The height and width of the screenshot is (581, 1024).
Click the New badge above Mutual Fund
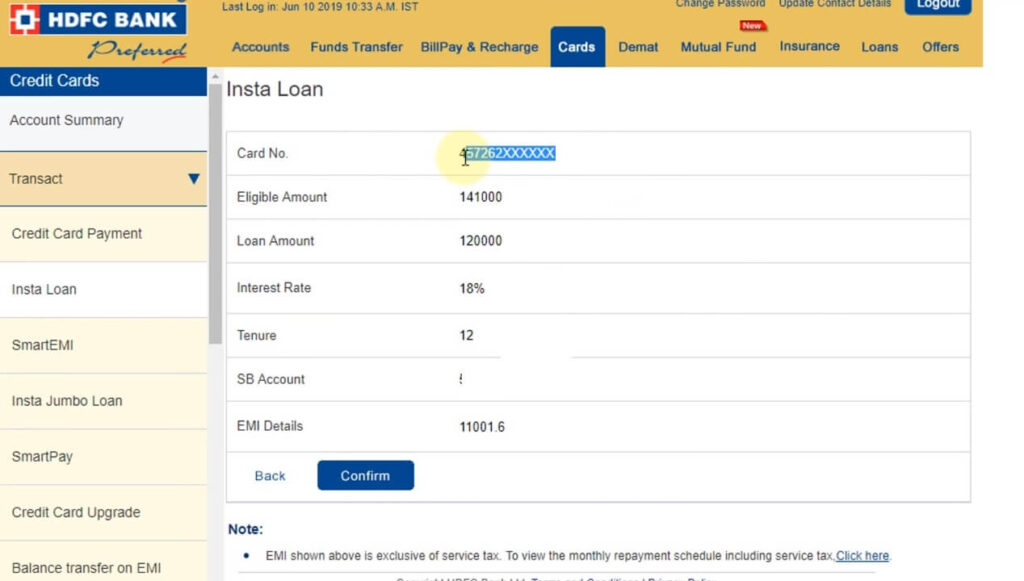click(752, 25)
